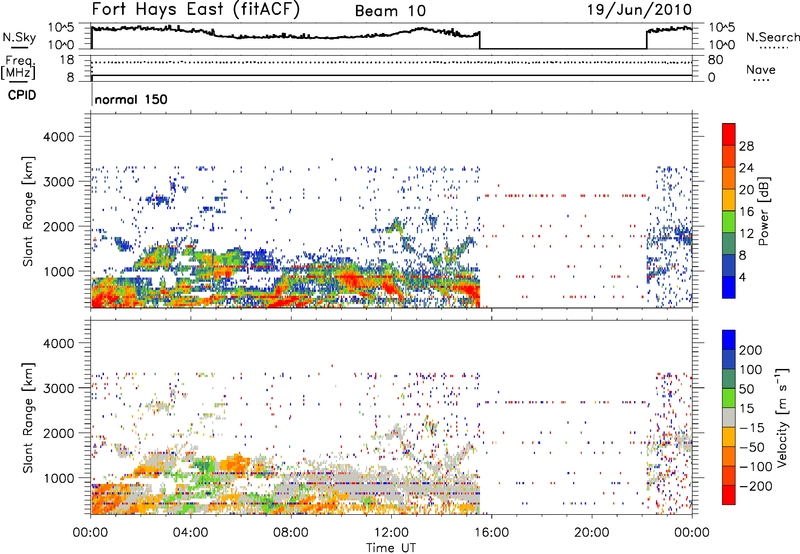Pick the light green segment of the velocity colorbar
Viewport: 800px width, 554px height.
pyautogui.click(x=729, y=398)
